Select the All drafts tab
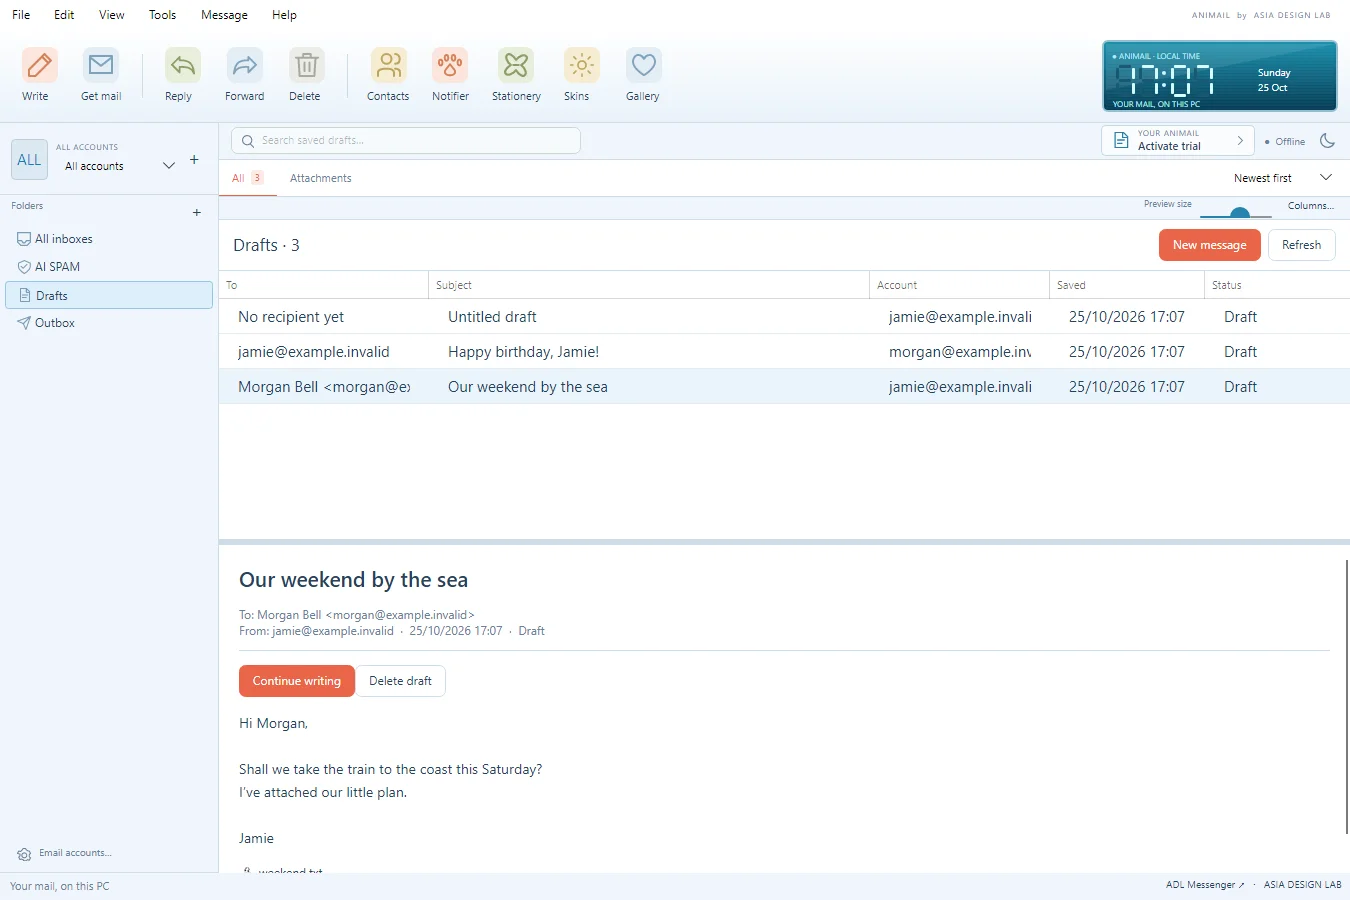 tap(247, 178)
